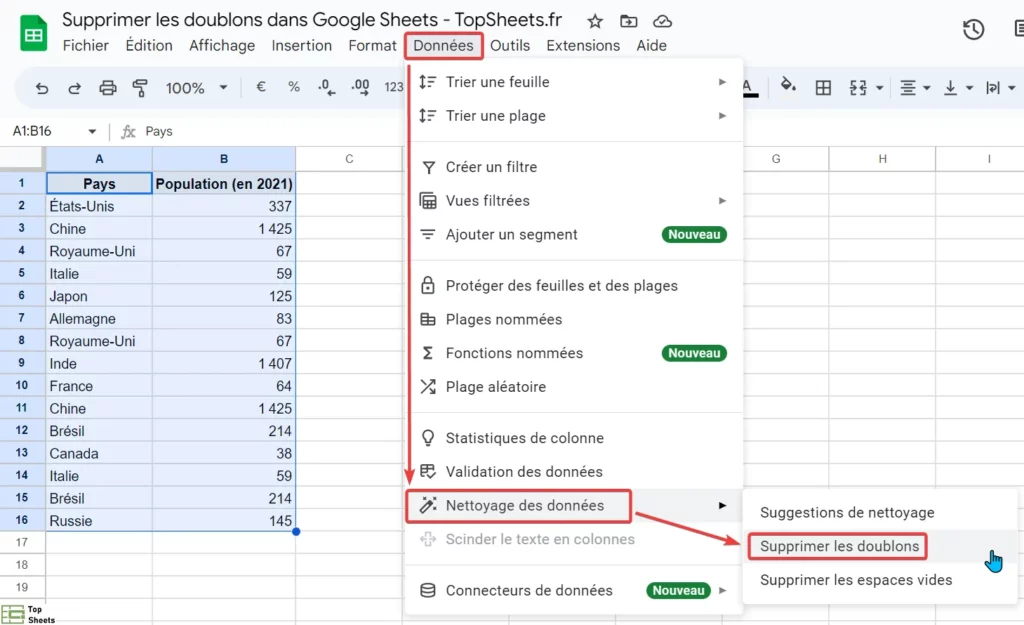Expand Nettoyage des données submenu
1024x625 pixels.
pyautogui.click(x=573, y=505)
